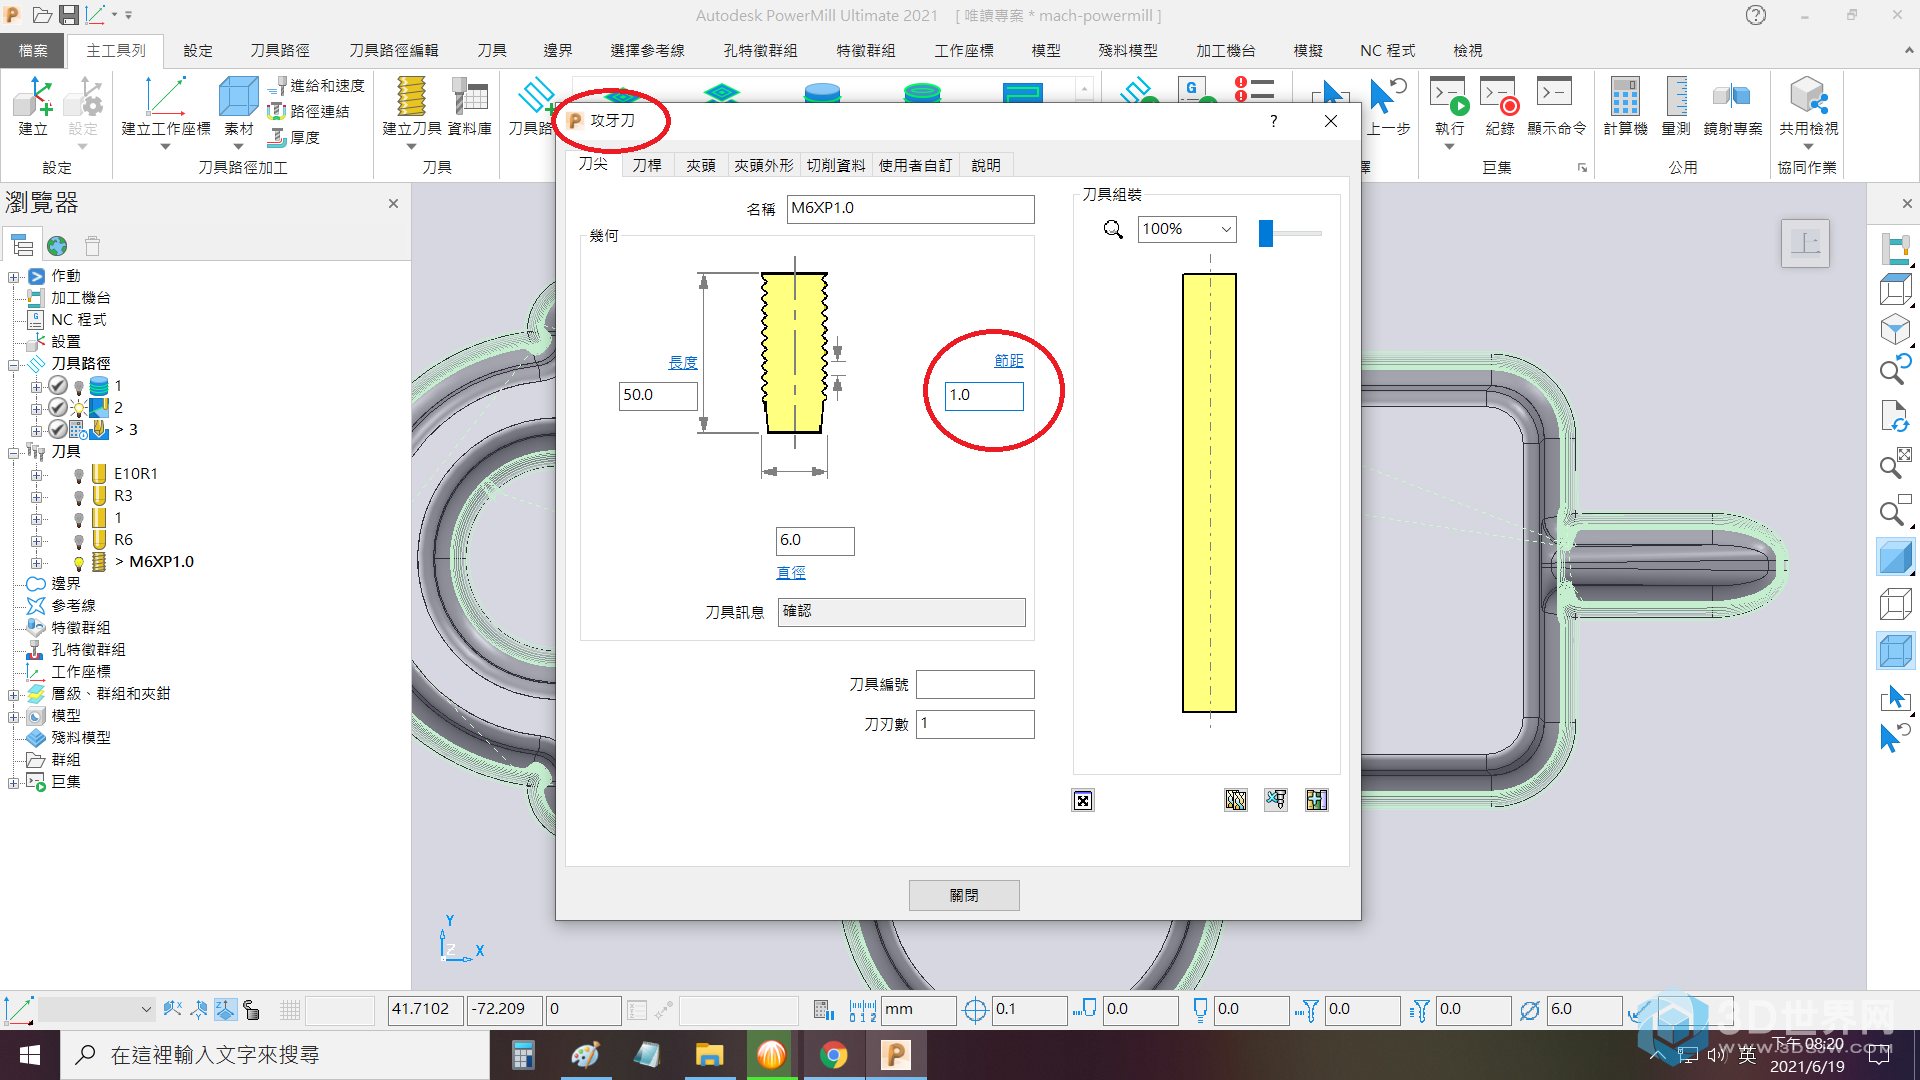This screenshot has height=1080, width=1920.
Task: Click the rightmost icon under tool assembly preview
Action: [x=1316, y=800]
